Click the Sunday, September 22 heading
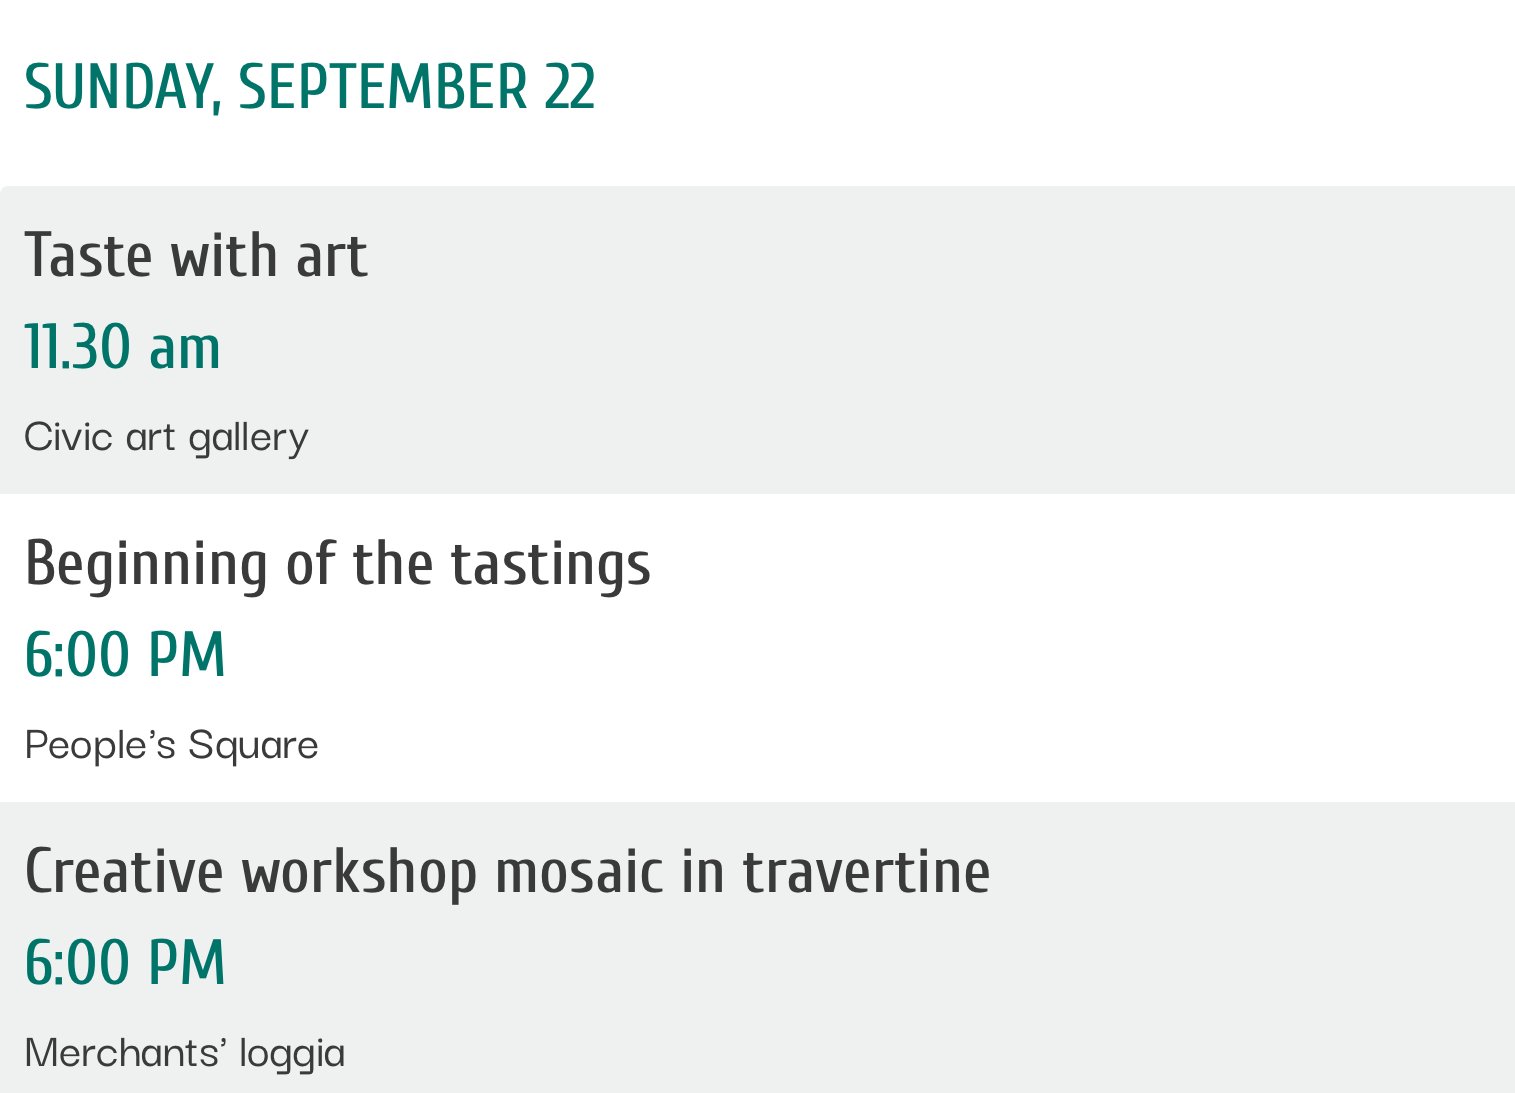The image size is (1515, 1093). 309,87
